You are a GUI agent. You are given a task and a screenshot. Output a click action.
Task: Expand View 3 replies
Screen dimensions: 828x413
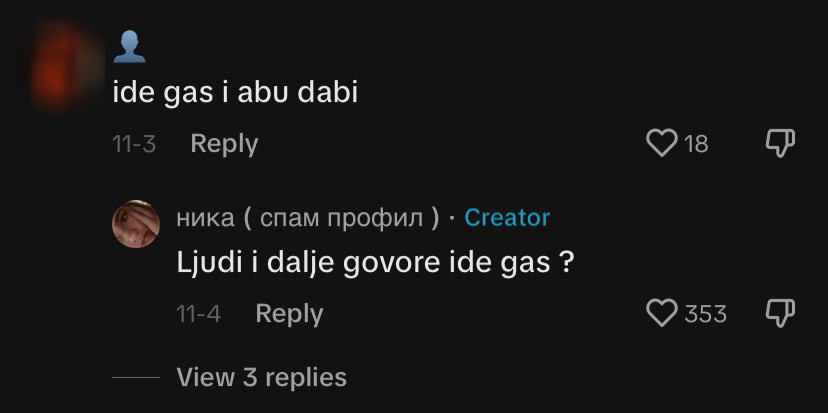click(261, 377)
